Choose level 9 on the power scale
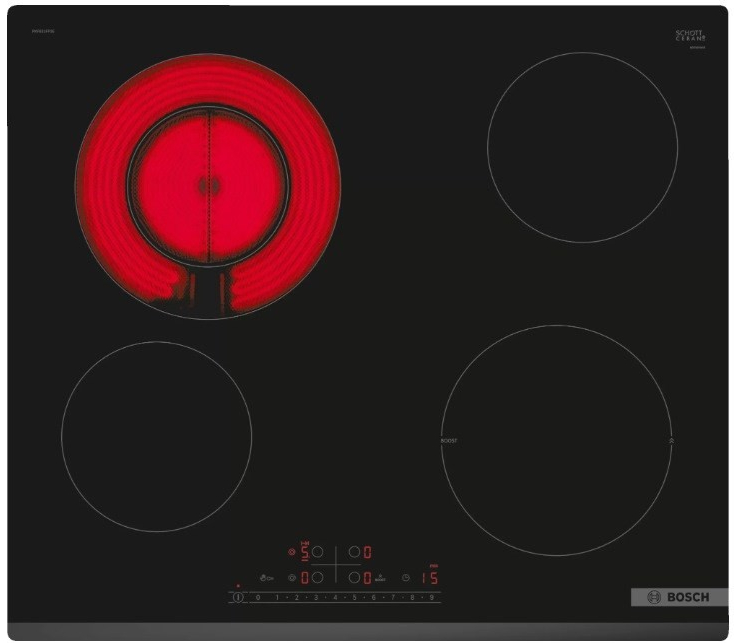 [x=432, y=597]
